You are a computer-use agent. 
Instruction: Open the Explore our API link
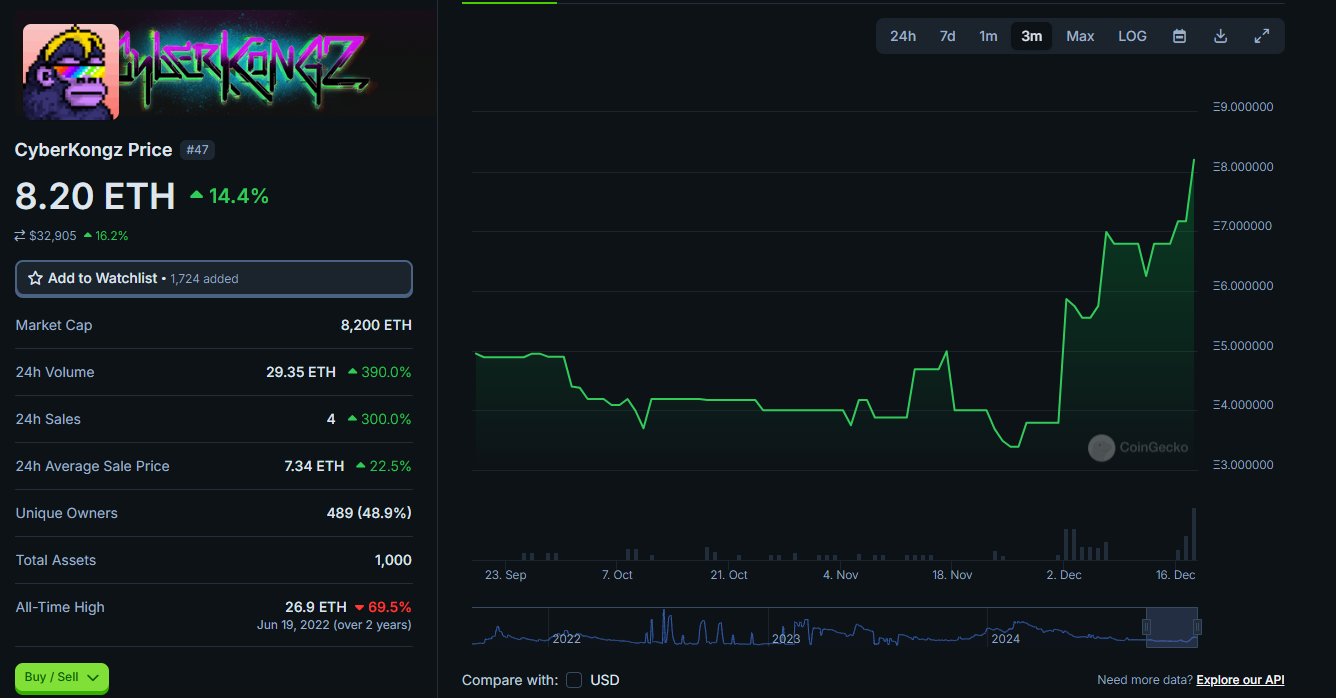1240,680
